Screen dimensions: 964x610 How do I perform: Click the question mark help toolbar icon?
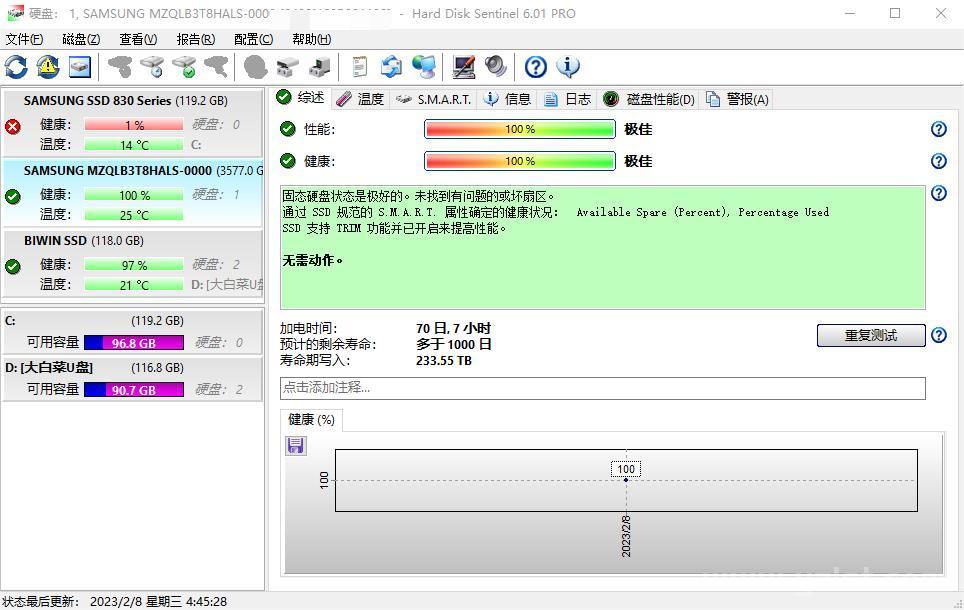pos(535,66)
